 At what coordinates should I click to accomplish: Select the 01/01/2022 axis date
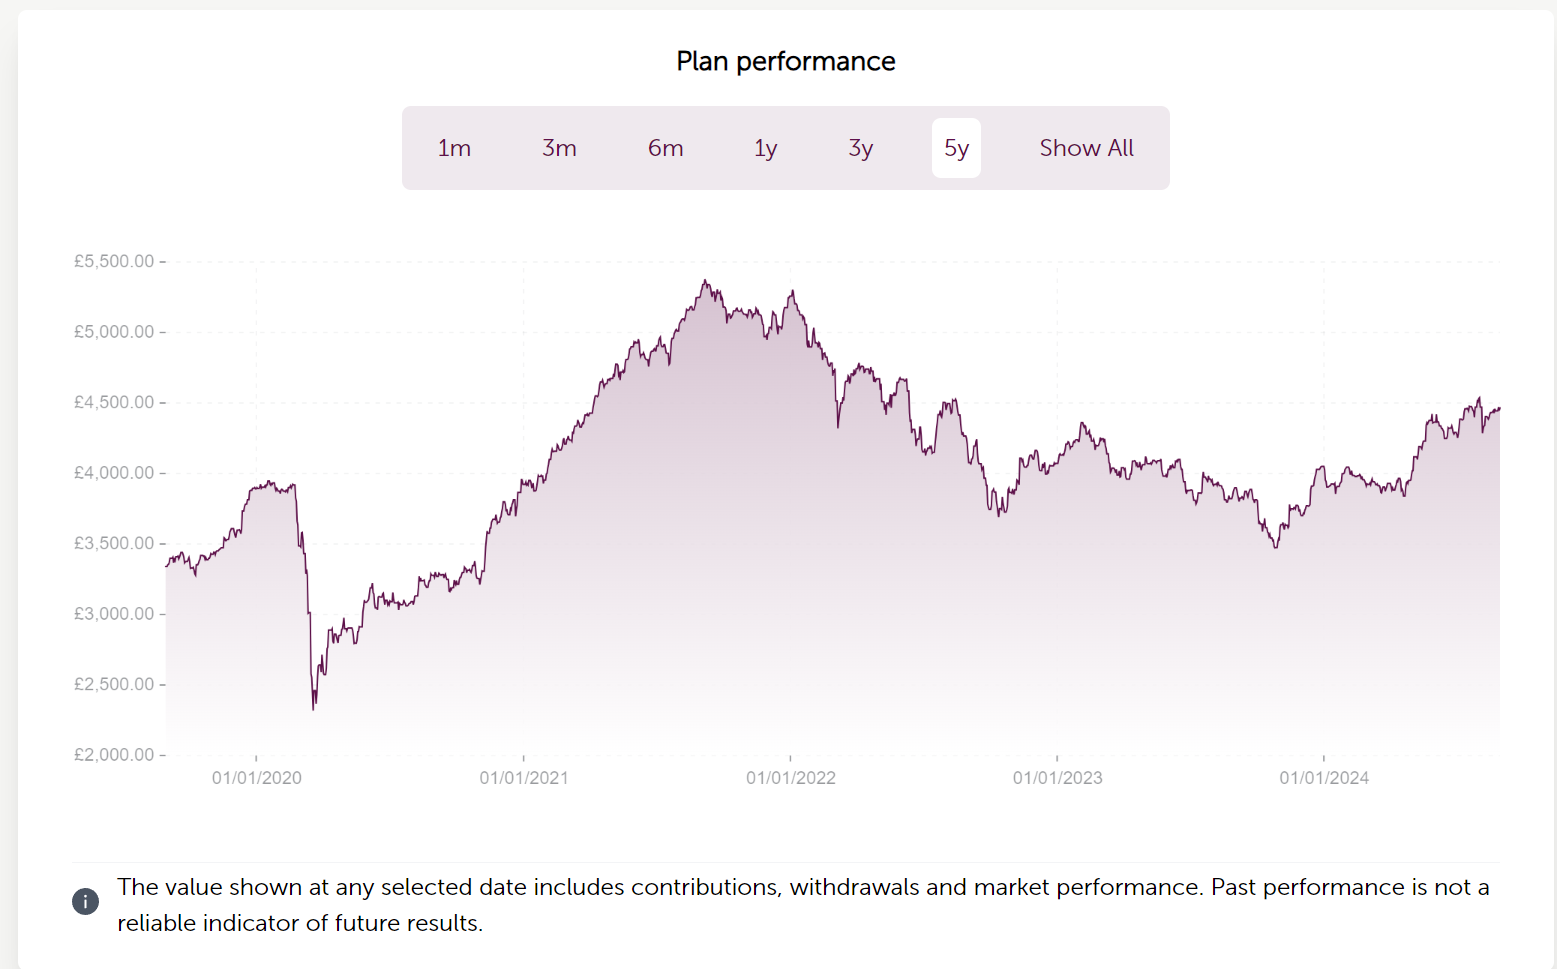[x=790, y=778]
